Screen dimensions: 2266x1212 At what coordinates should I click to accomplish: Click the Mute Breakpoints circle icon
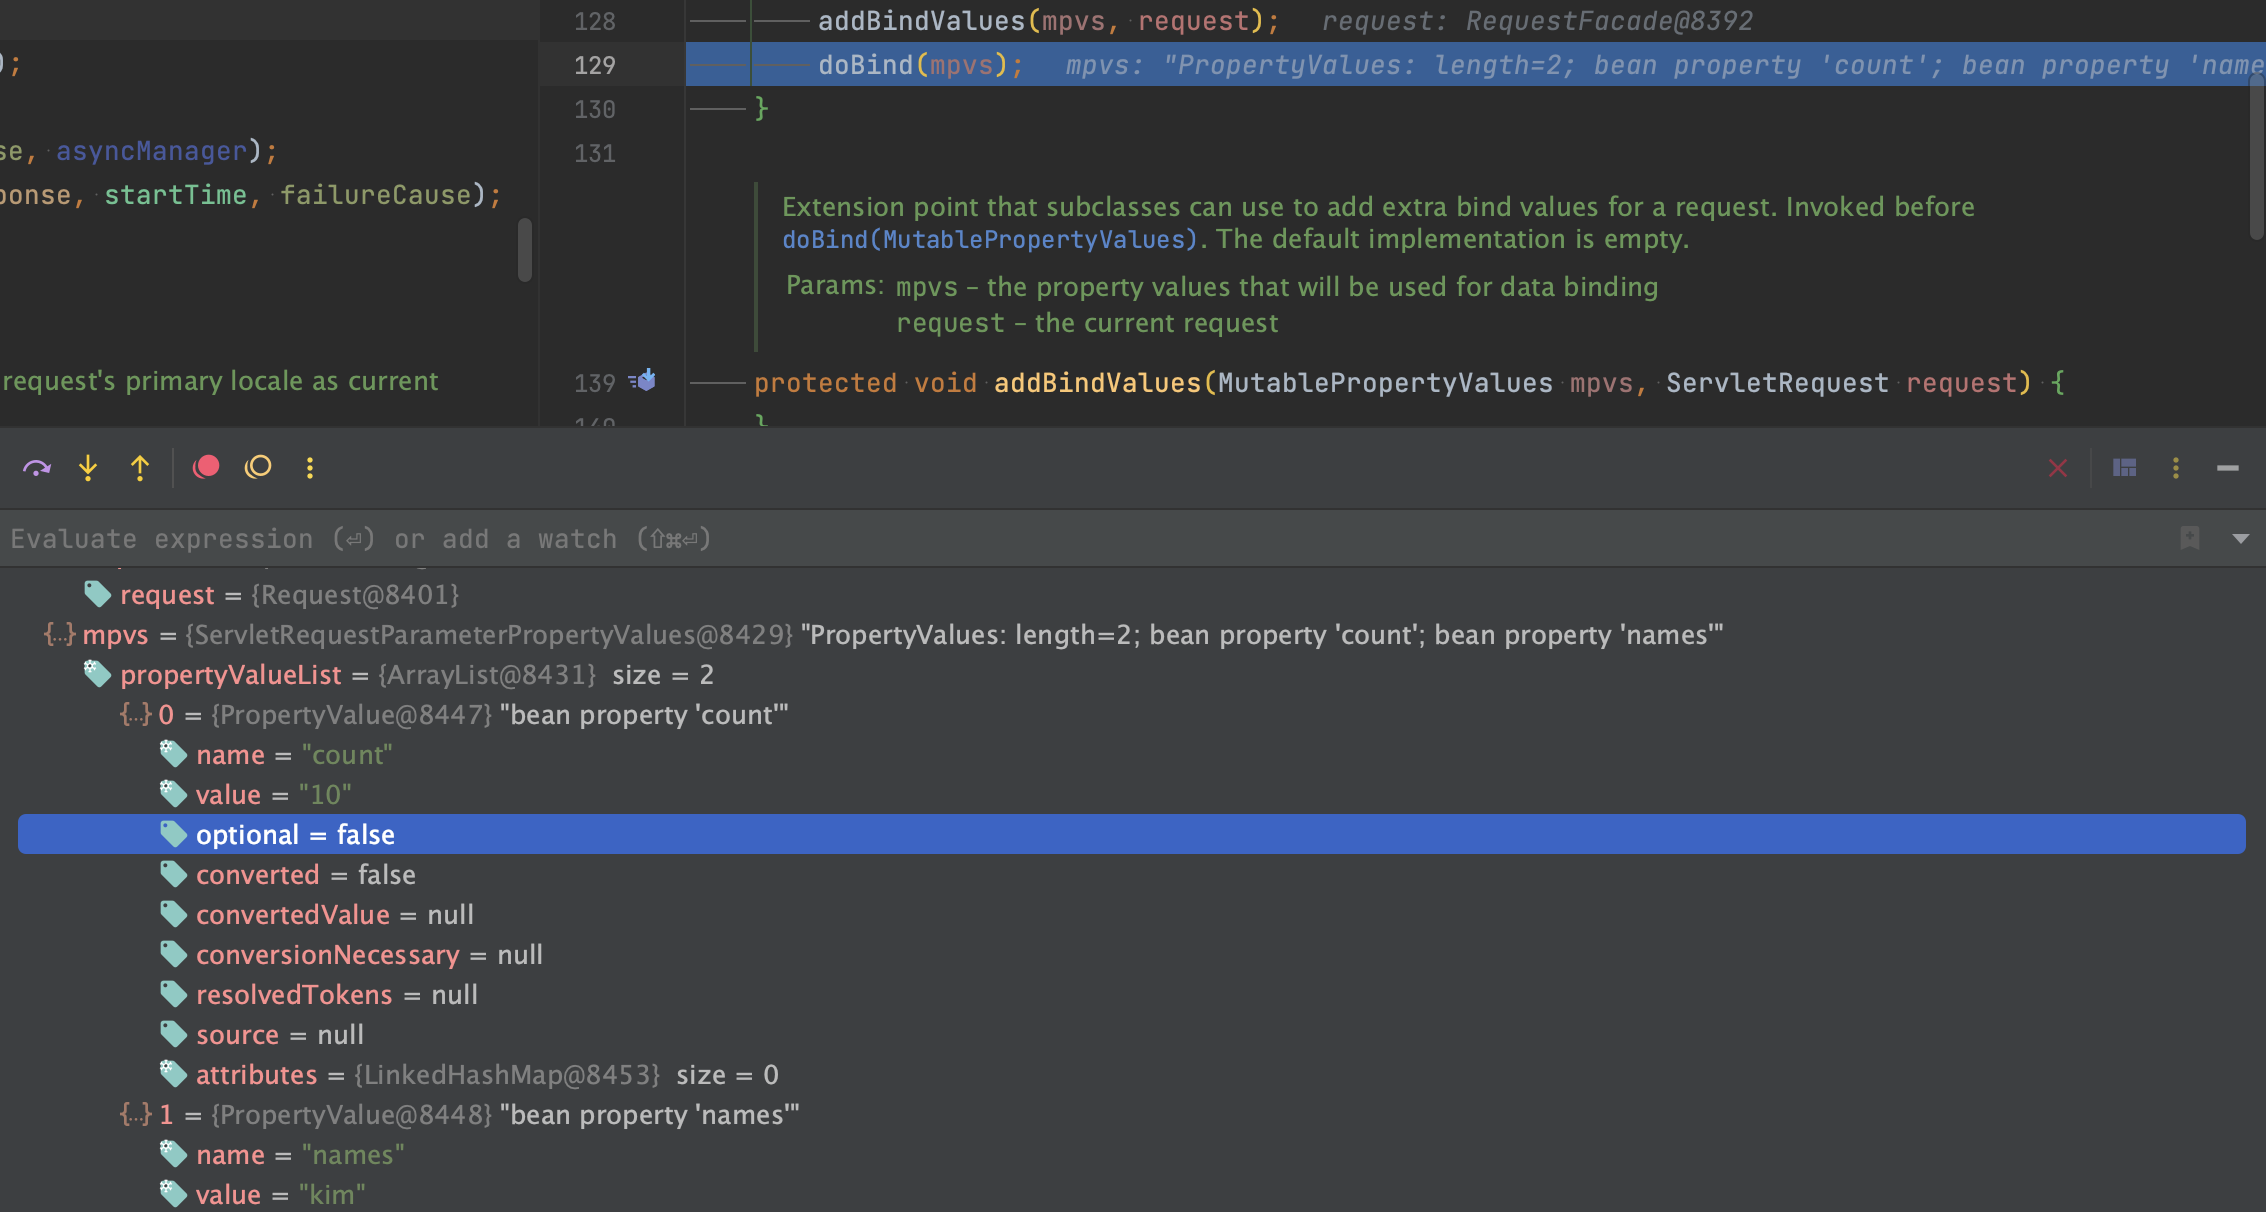click(x=259, y=467)
